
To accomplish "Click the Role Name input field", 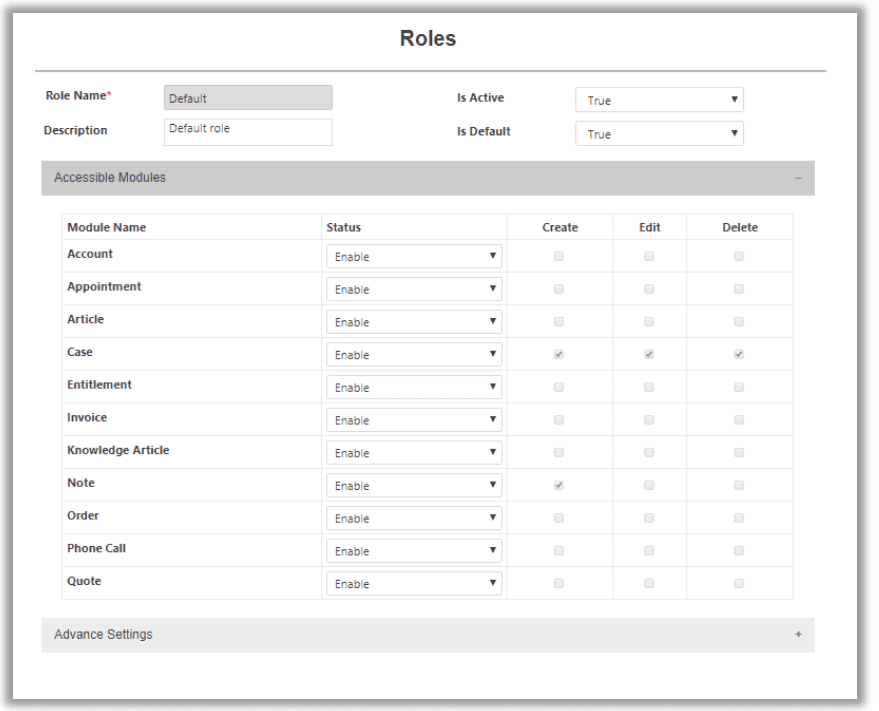I will pyautogui.click(x=248, y=98).
